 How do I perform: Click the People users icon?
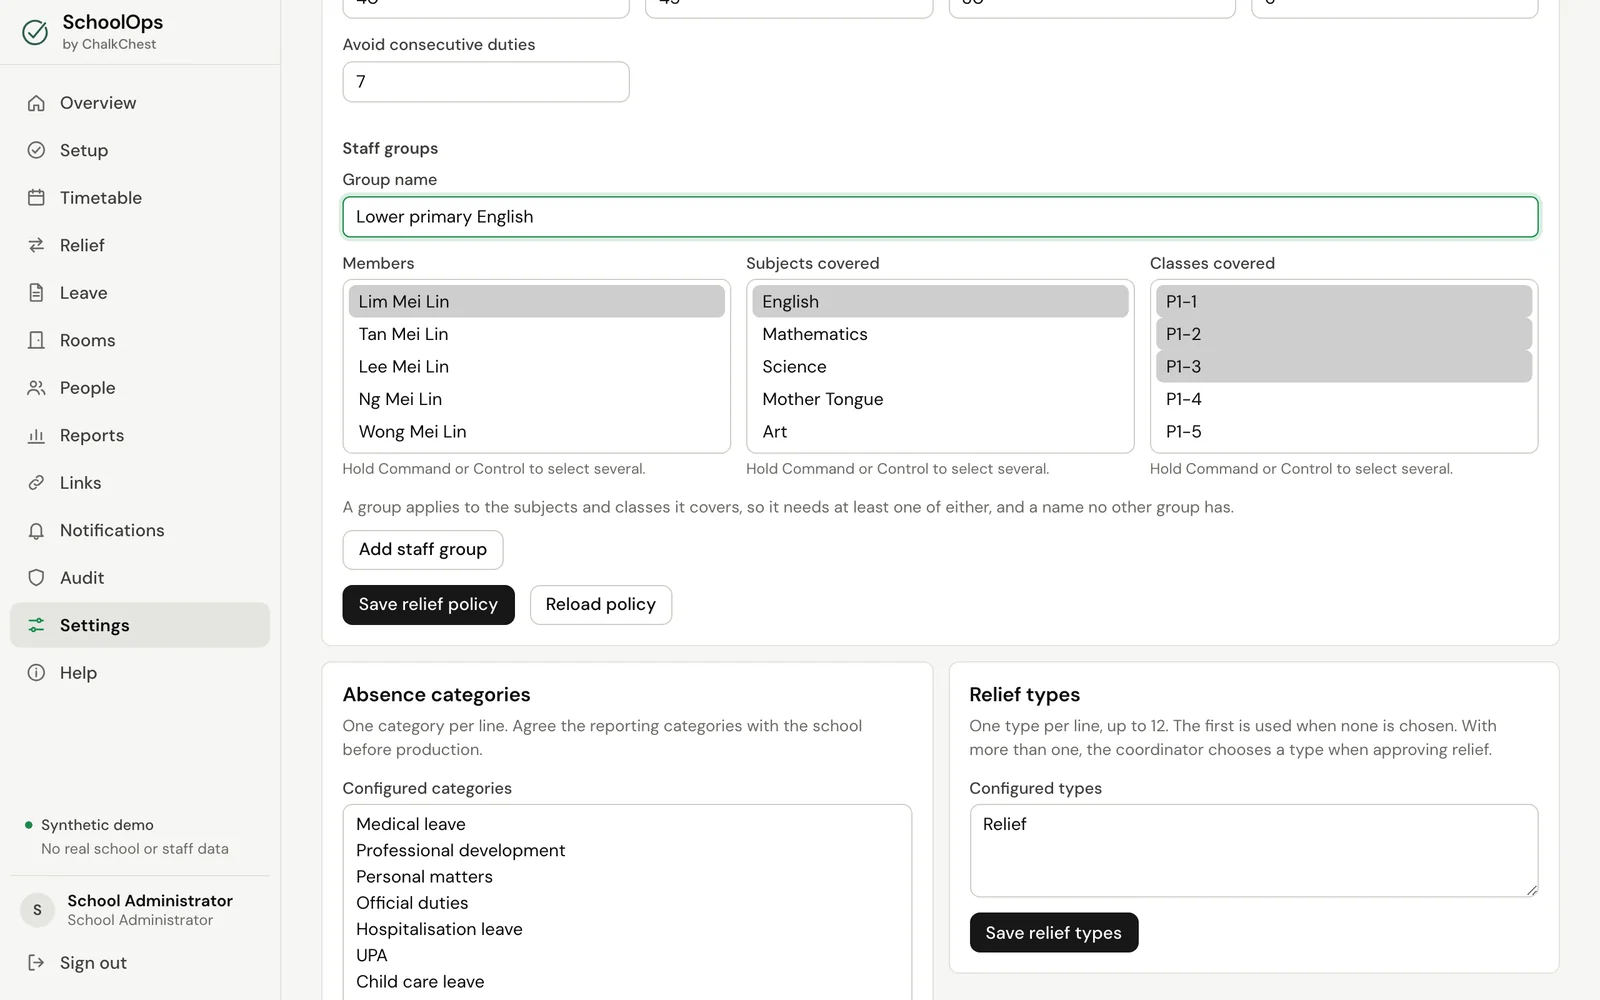[x=36, y=388]
